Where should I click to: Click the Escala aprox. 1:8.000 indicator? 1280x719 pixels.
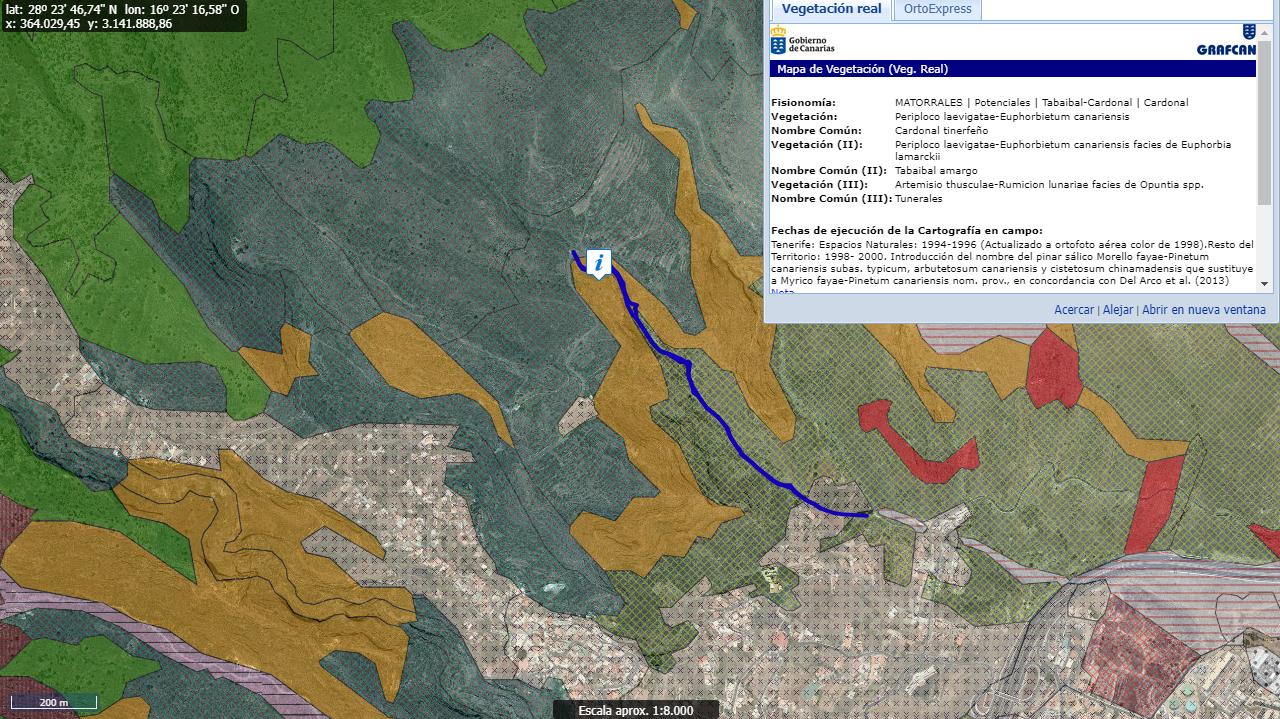(x=636, y=710)
